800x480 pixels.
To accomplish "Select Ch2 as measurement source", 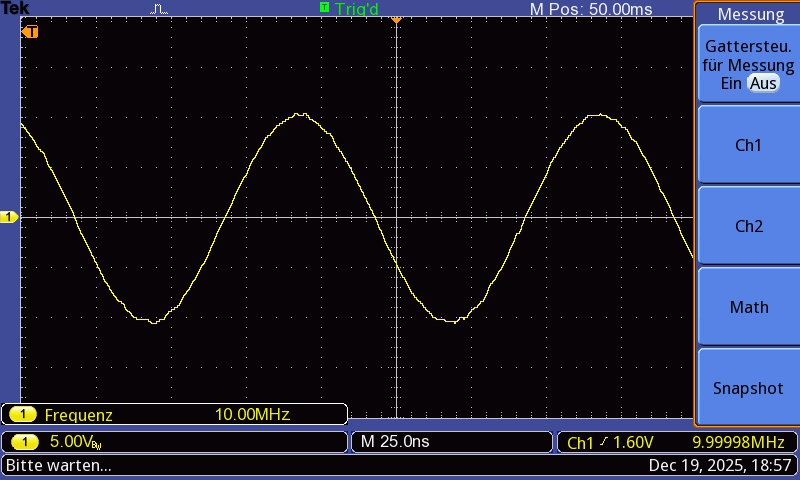I will point(748,226).
